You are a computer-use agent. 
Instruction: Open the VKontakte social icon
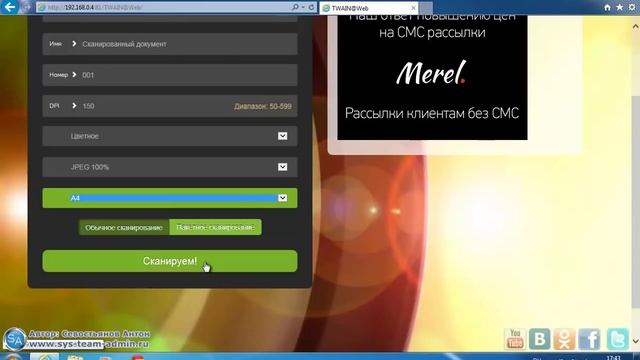click(x=540, y=339)
